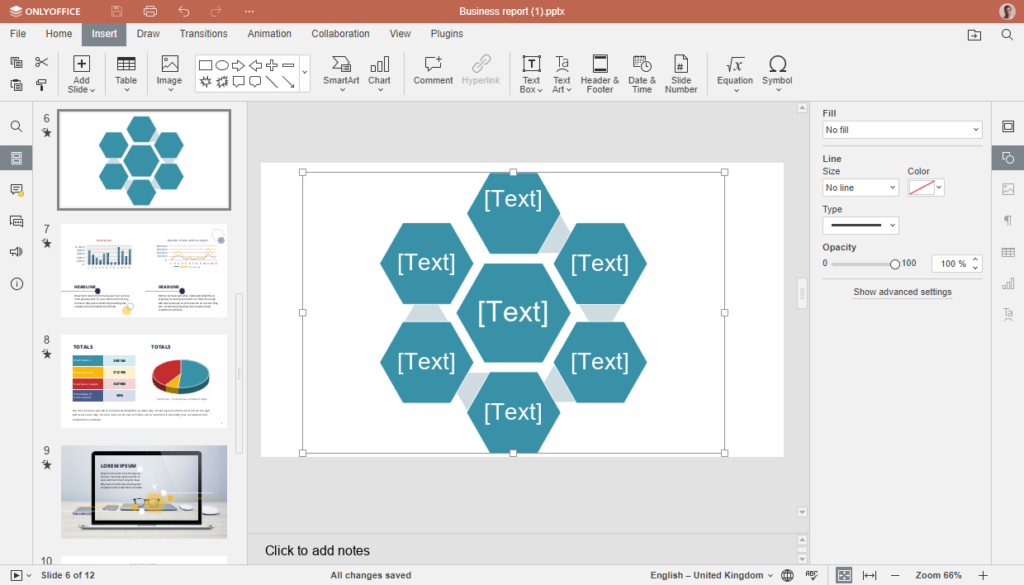Select the slide 8 thumbnail with pie chart
The width and height of the screenshot is (1024, 585).
click(143, 381)
